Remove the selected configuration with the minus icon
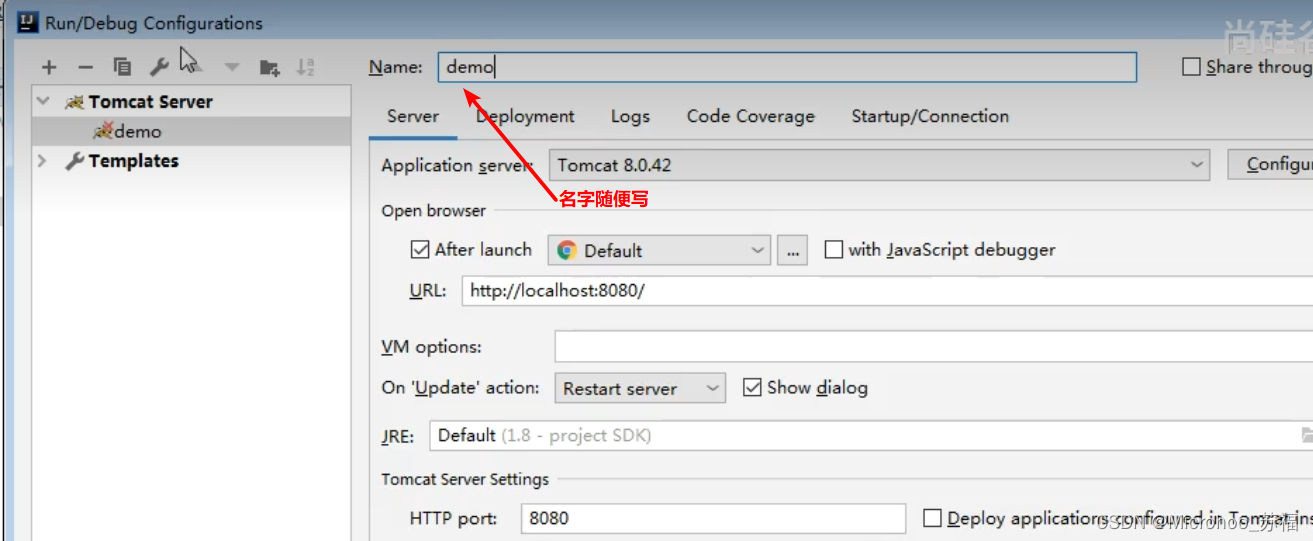 [x=85, y=67]
